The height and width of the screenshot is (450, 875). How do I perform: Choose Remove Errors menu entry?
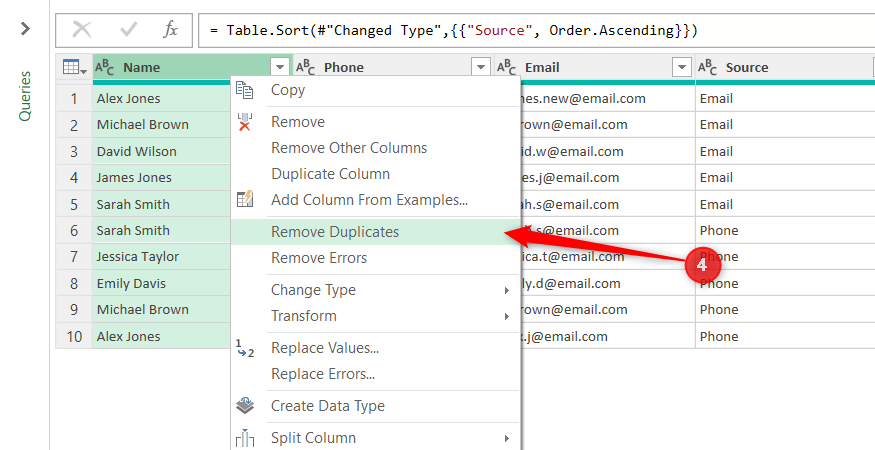pos(376,258)
